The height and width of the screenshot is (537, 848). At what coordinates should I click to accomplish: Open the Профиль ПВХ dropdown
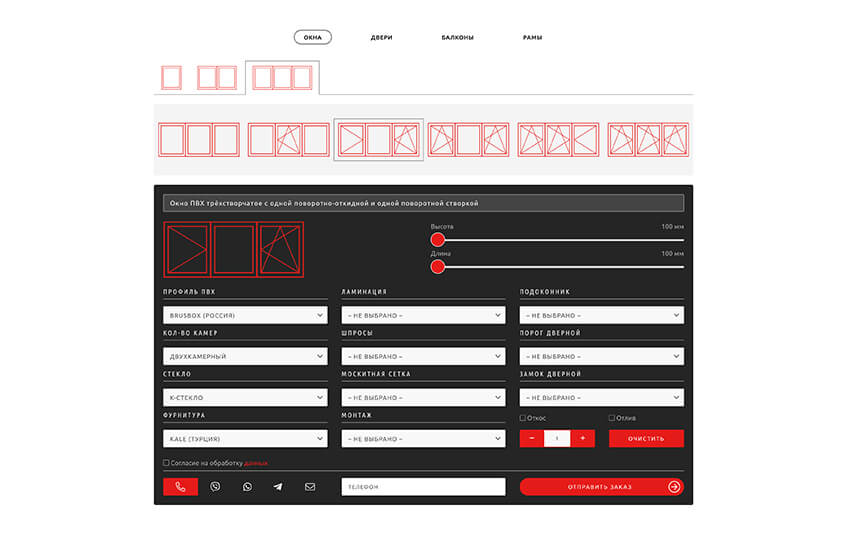[245, 315]
